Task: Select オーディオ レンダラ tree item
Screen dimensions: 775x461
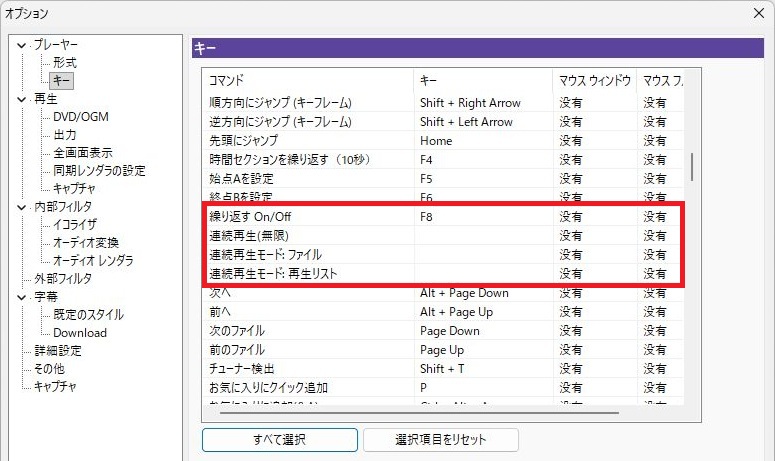Action: point(93,261)
